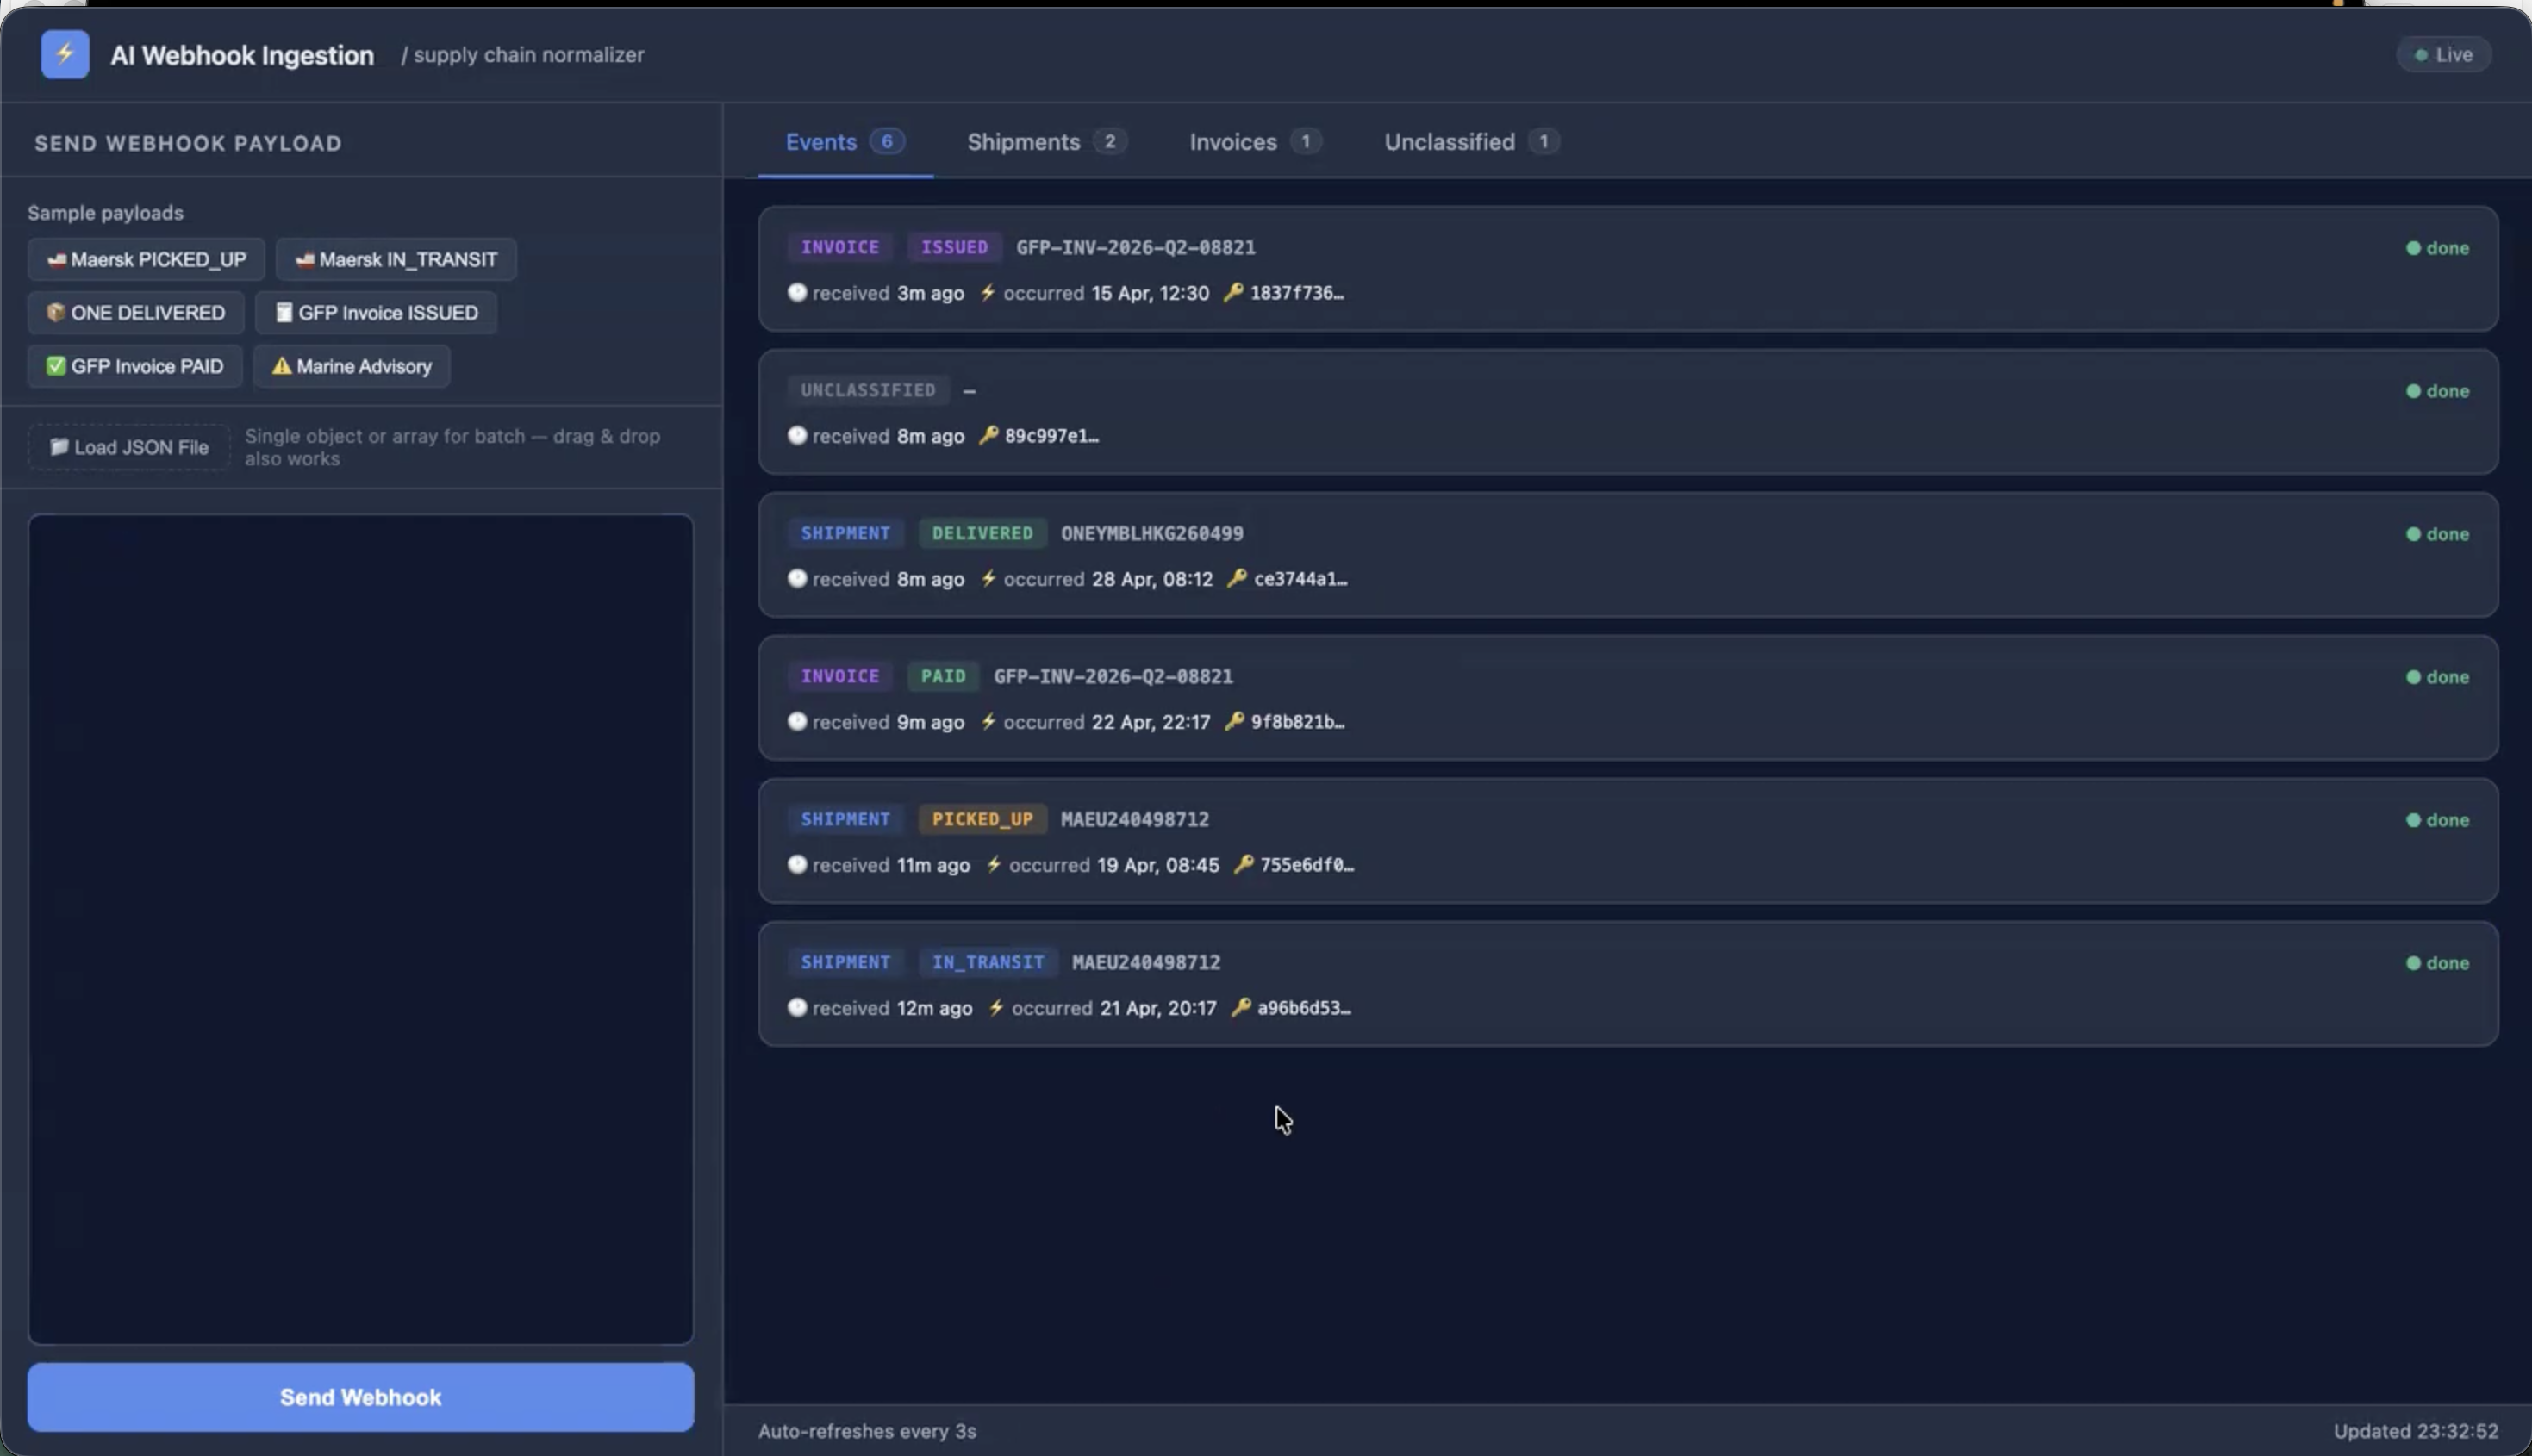Screen dimensions: 2532x1456
Task: Click clock icon next to received 12m ago
Action: click(797, 1007)
